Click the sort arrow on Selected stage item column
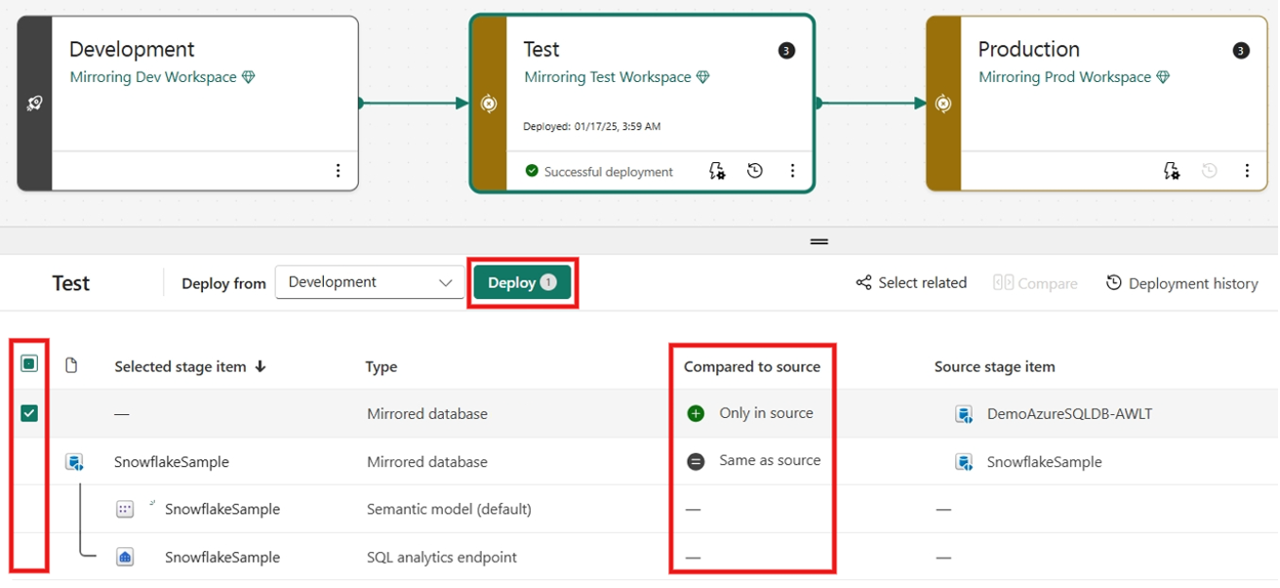This screenshot has height=588, width=1280. pyautogui.click(x=260, y=366)
